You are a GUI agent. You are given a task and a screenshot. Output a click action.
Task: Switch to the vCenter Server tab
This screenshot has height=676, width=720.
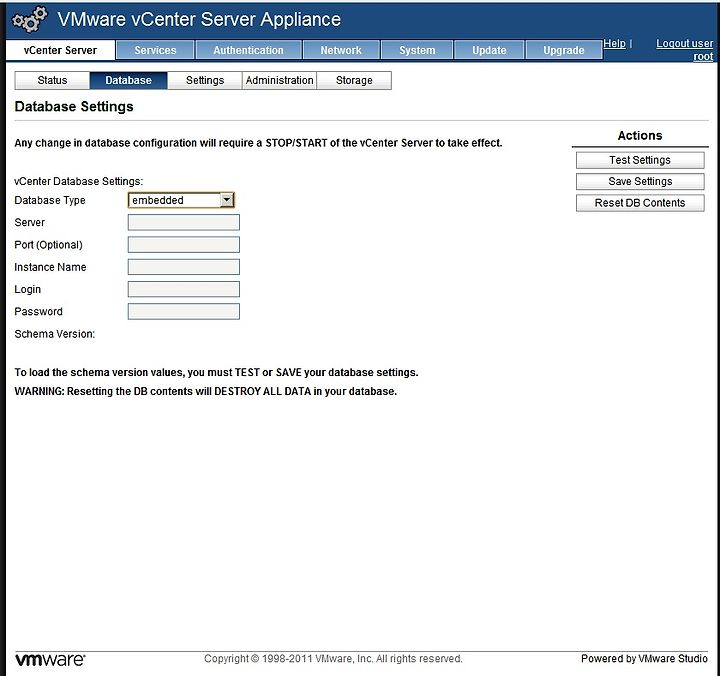60,50
